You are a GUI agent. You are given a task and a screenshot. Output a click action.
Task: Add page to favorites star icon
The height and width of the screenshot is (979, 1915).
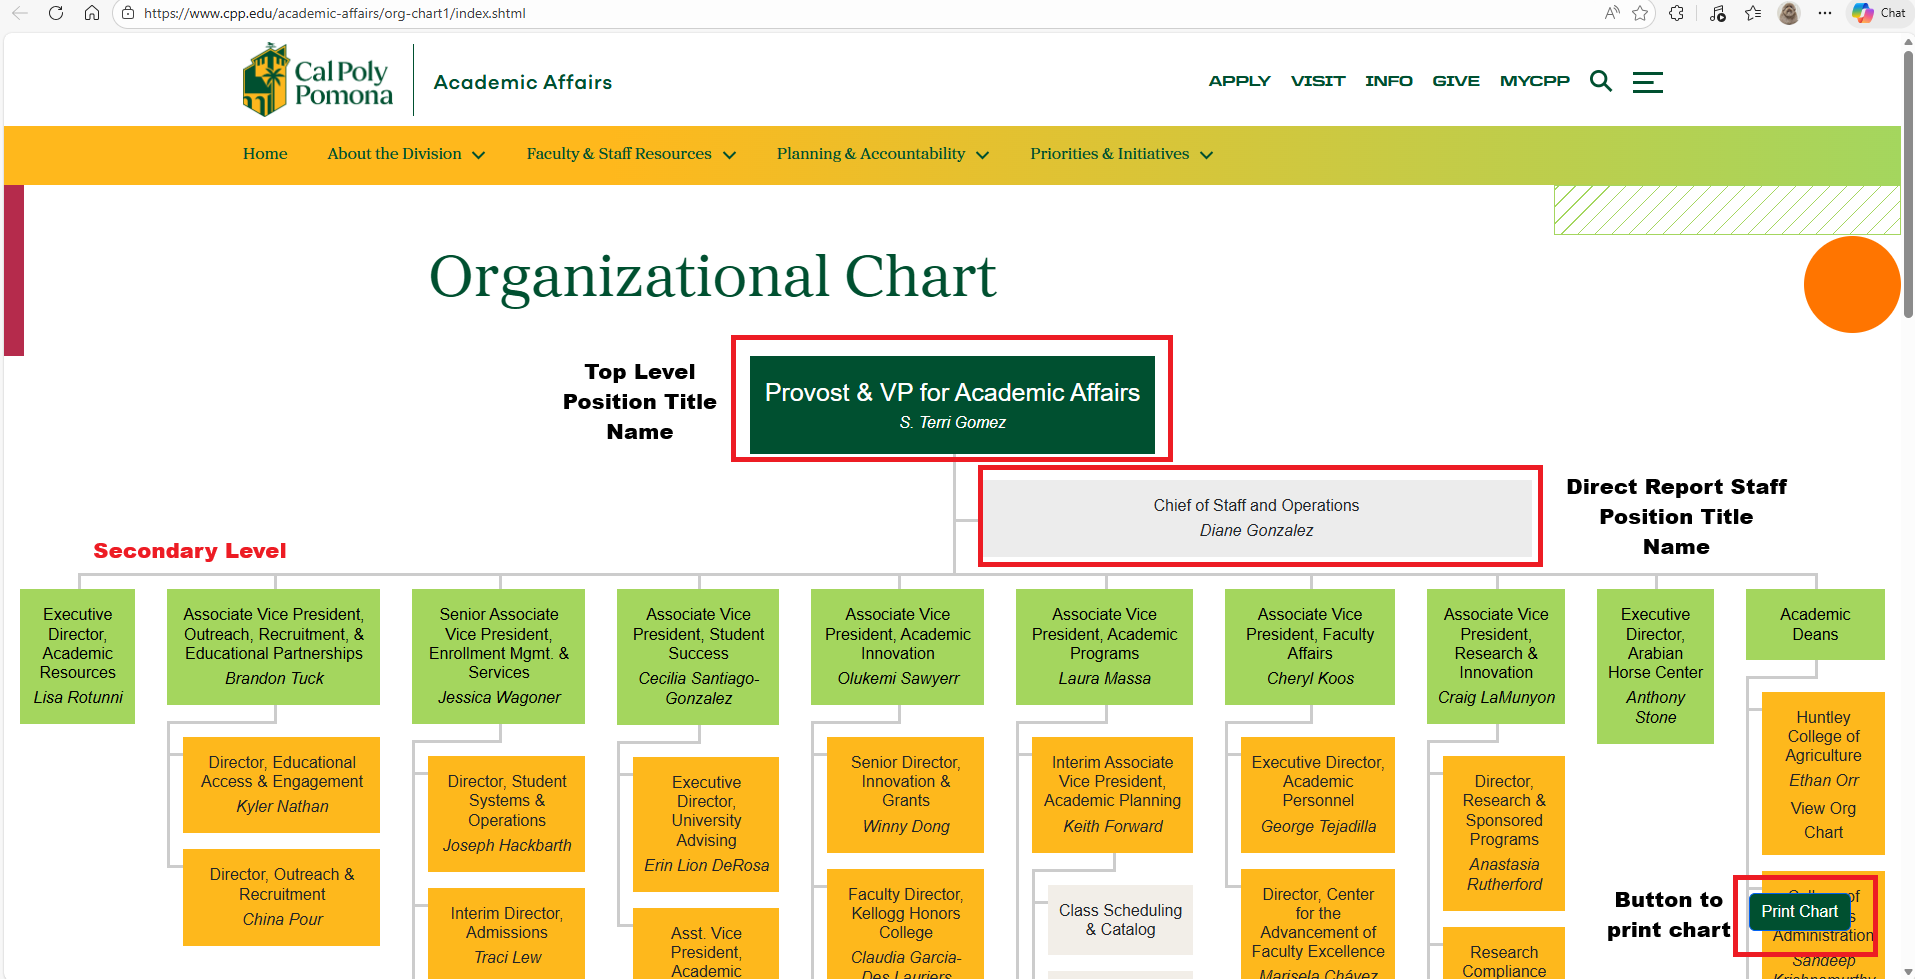(1640, 13)
